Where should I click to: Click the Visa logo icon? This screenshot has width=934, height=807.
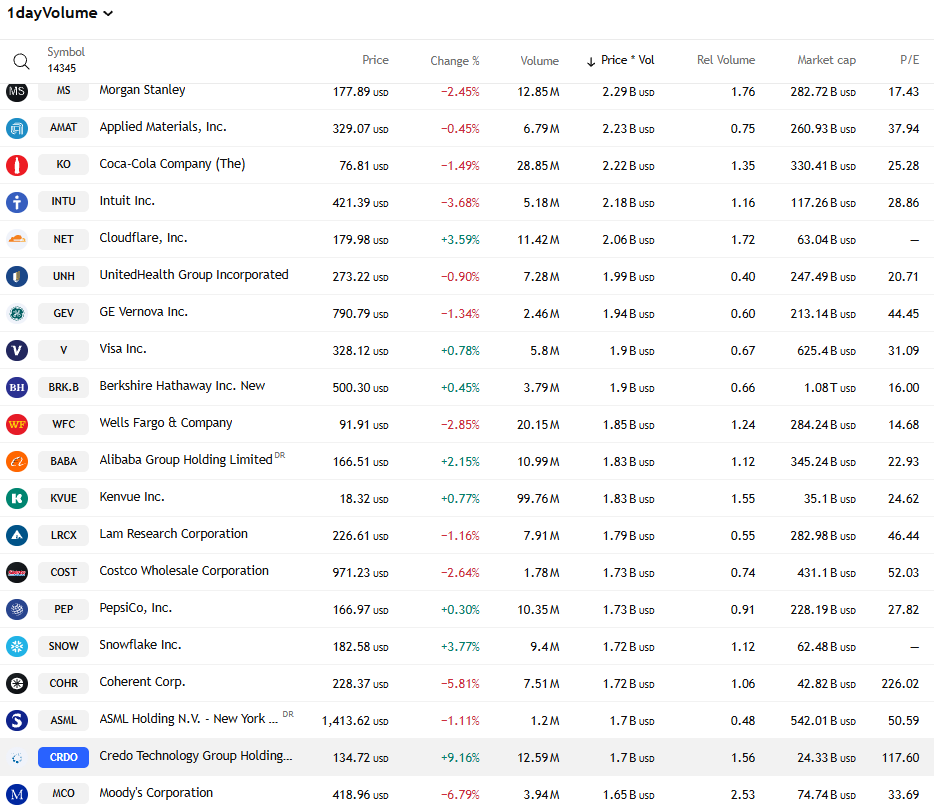(x=17, y=350)
